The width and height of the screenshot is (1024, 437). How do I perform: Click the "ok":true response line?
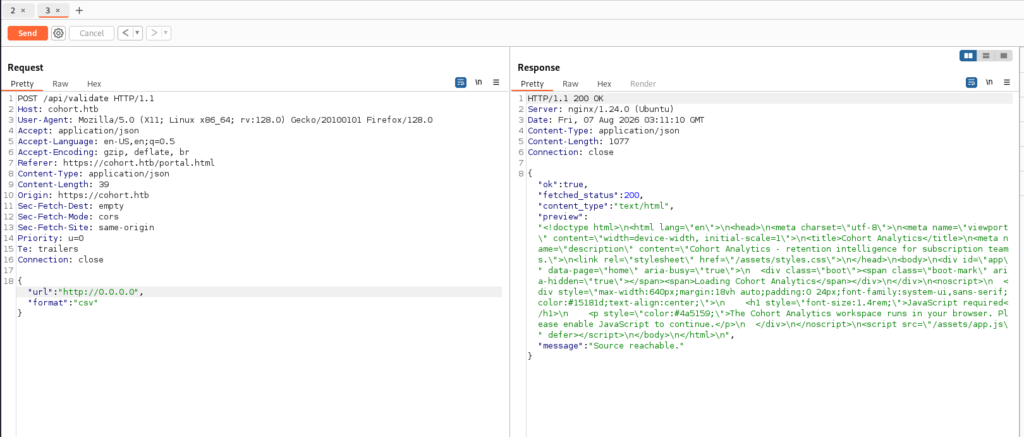pyautogui.click(x=562, y=184)
